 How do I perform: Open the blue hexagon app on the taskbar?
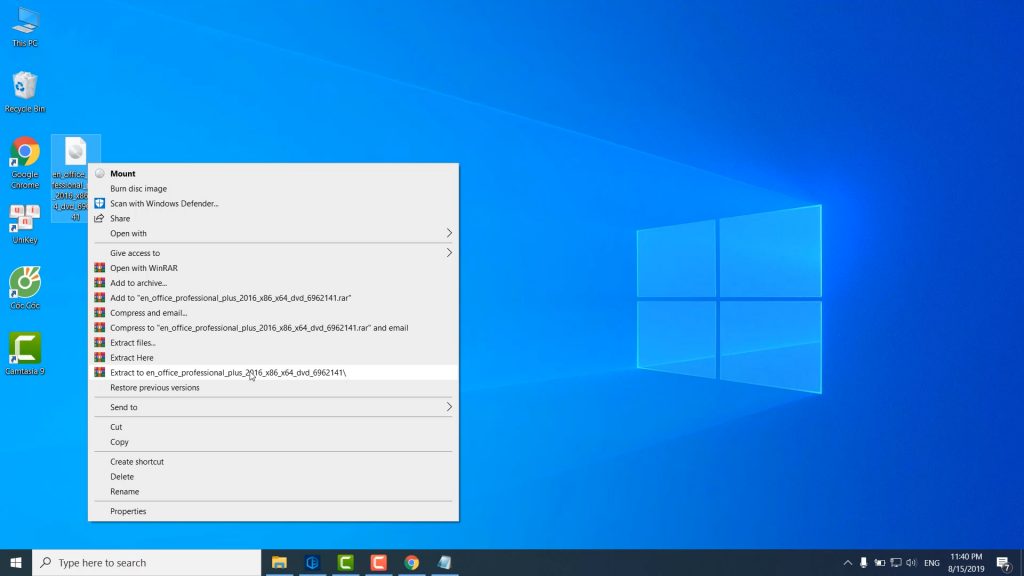point(312,562)
